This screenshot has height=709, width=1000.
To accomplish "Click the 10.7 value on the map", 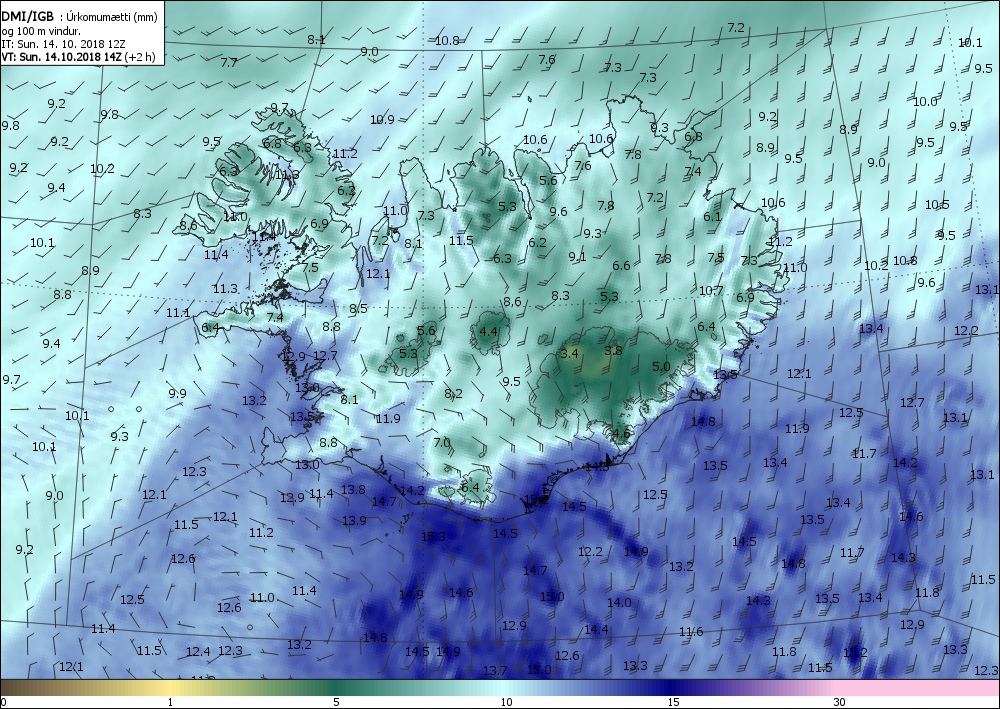I will coord(710,290).
